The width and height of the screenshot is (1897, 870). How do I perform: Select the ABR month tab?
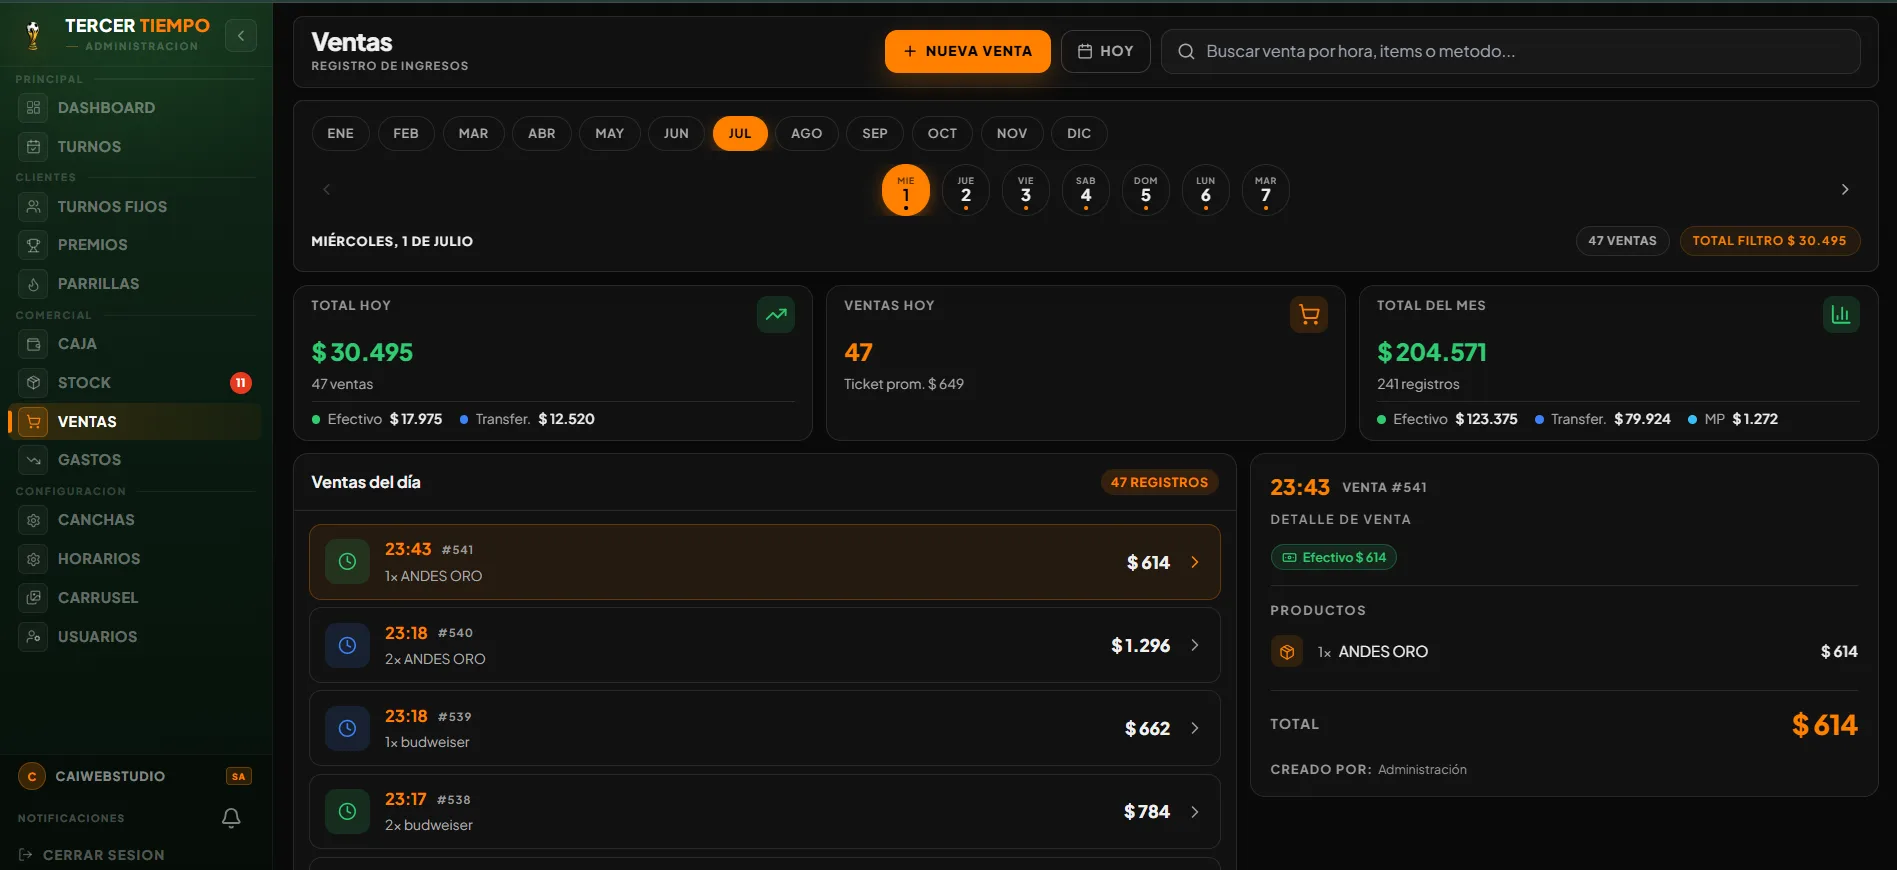tap(541, 133)
